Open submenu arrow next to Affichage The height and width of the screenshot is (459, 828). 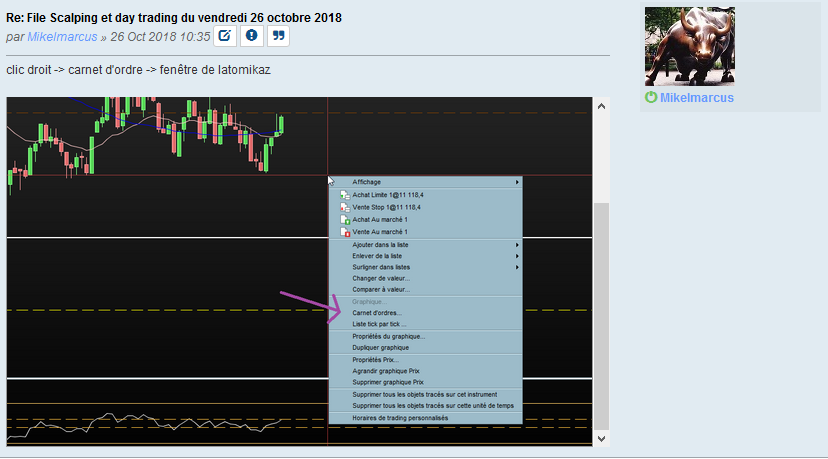pos(517,182)
